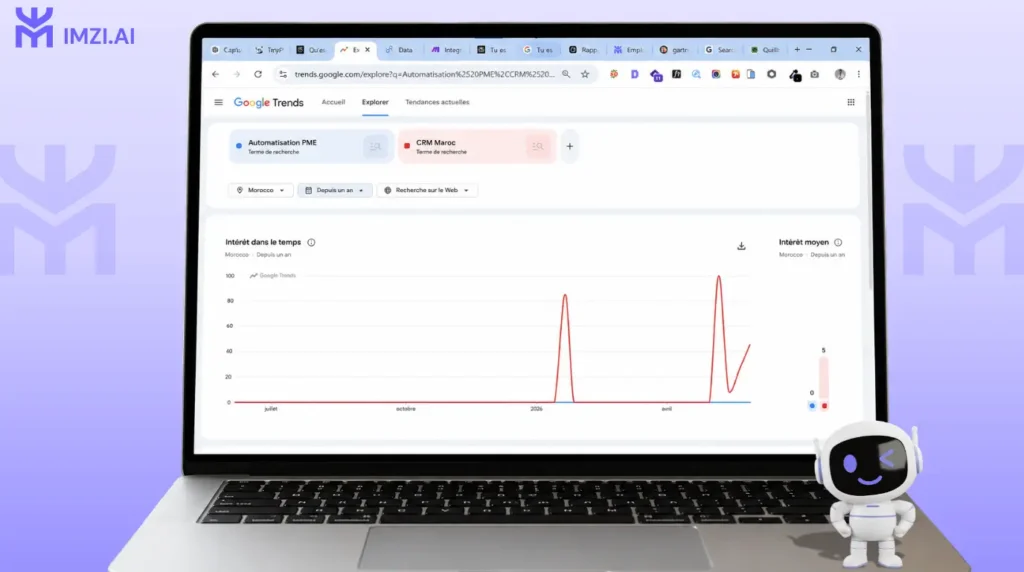The image size is (1024, 572).
Task: Click the red square of CRM Maroc
Action: [x=407, y=146]
